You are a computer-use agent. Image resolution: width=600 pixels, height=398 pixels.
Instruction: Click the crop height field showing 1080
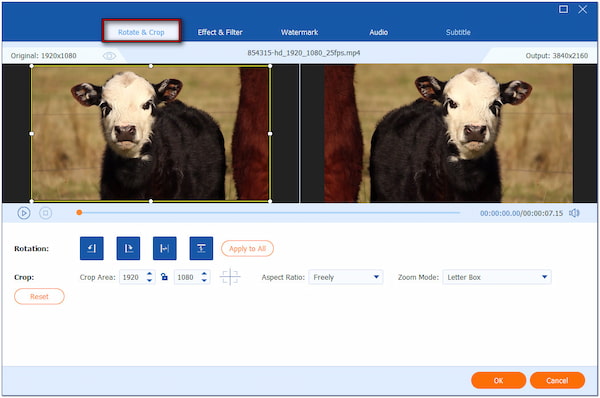click(x=187, y=277)
